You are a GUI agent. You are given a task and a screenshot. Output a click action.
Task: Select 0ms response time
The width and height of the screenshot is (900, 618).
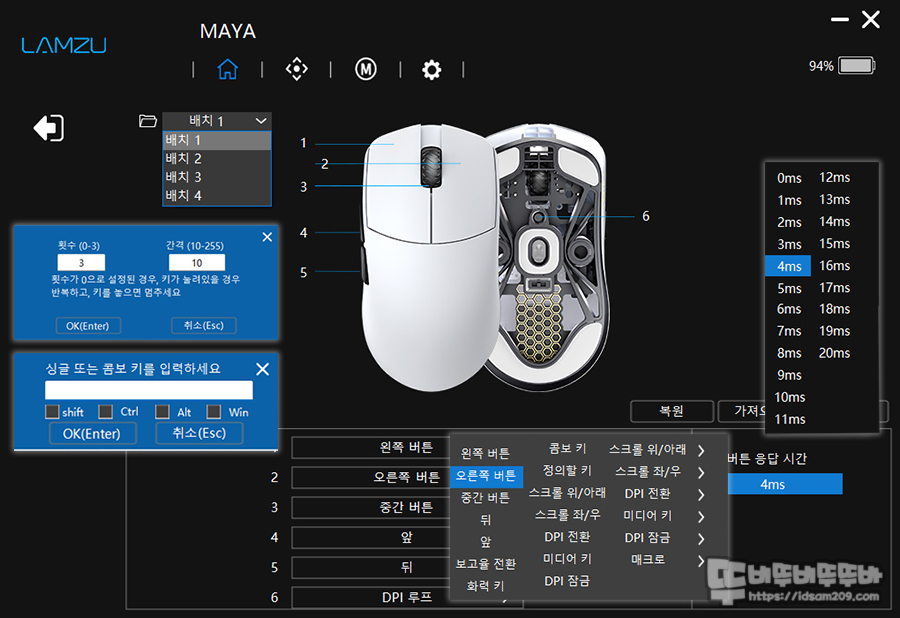pos(789,178)
